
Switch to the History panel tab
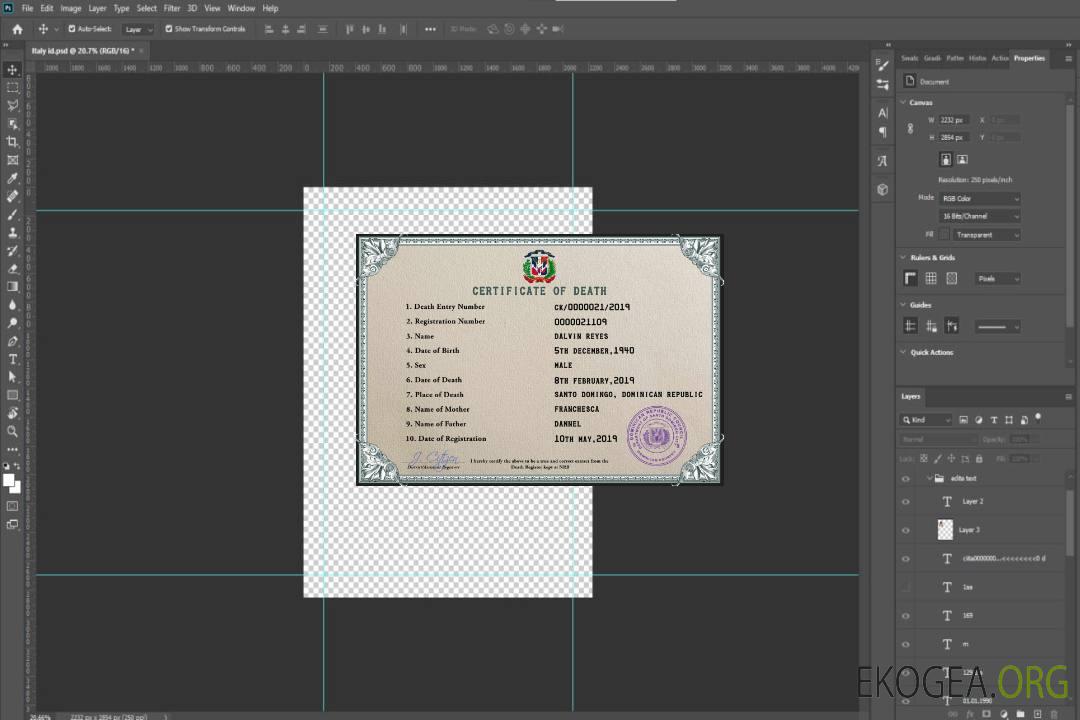click(977, 58)
